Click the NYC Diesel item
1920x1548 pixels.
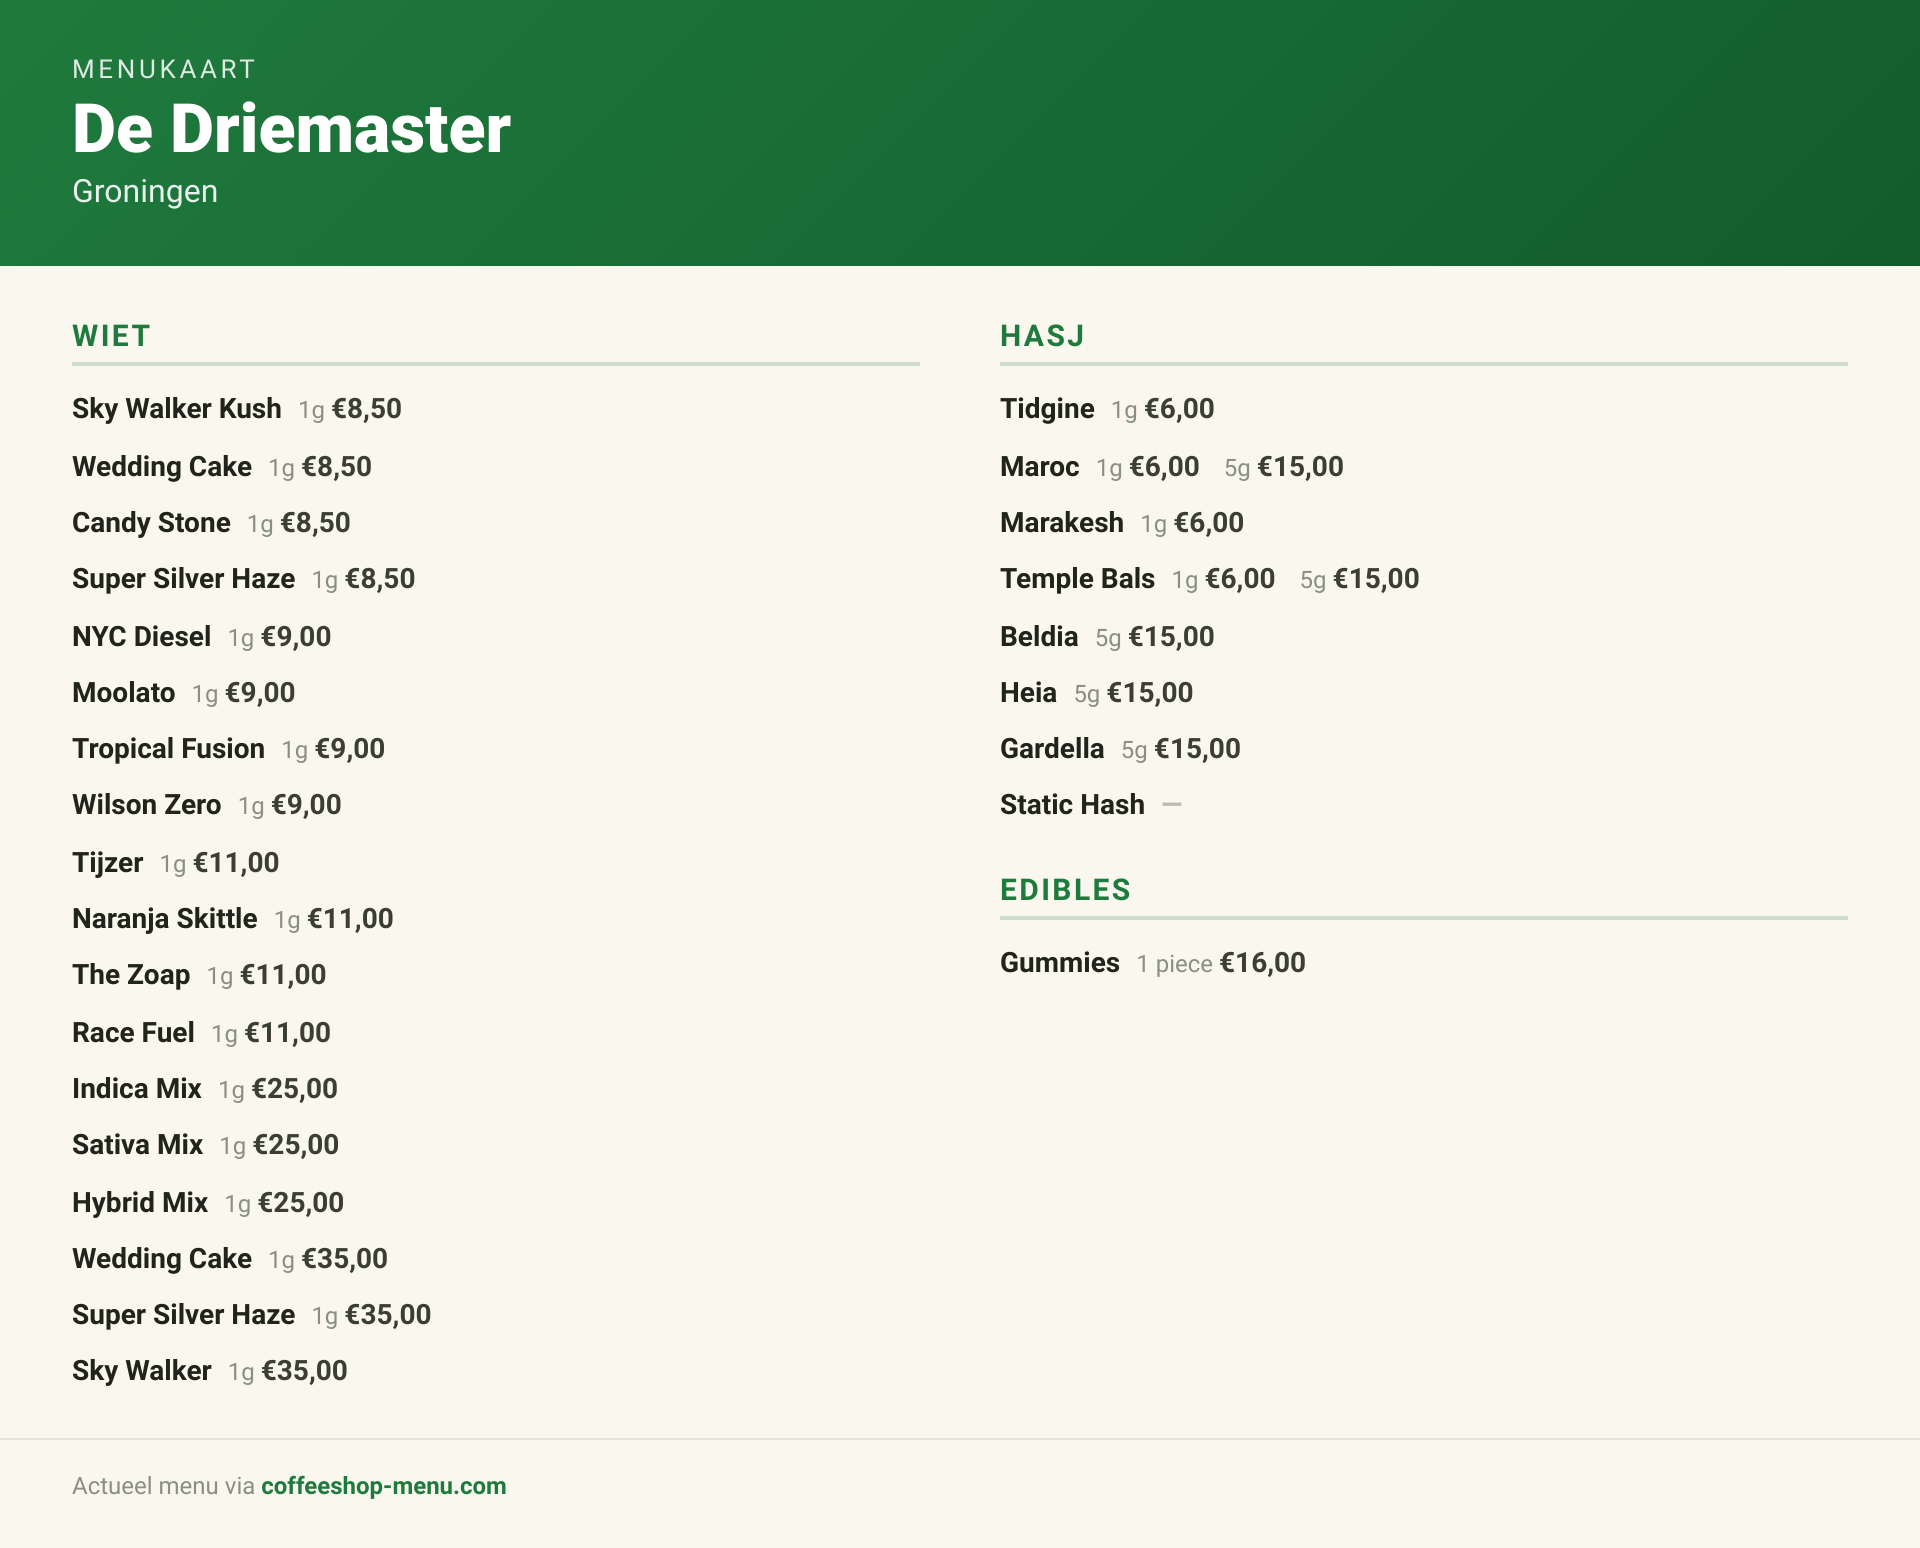point(141,637)
